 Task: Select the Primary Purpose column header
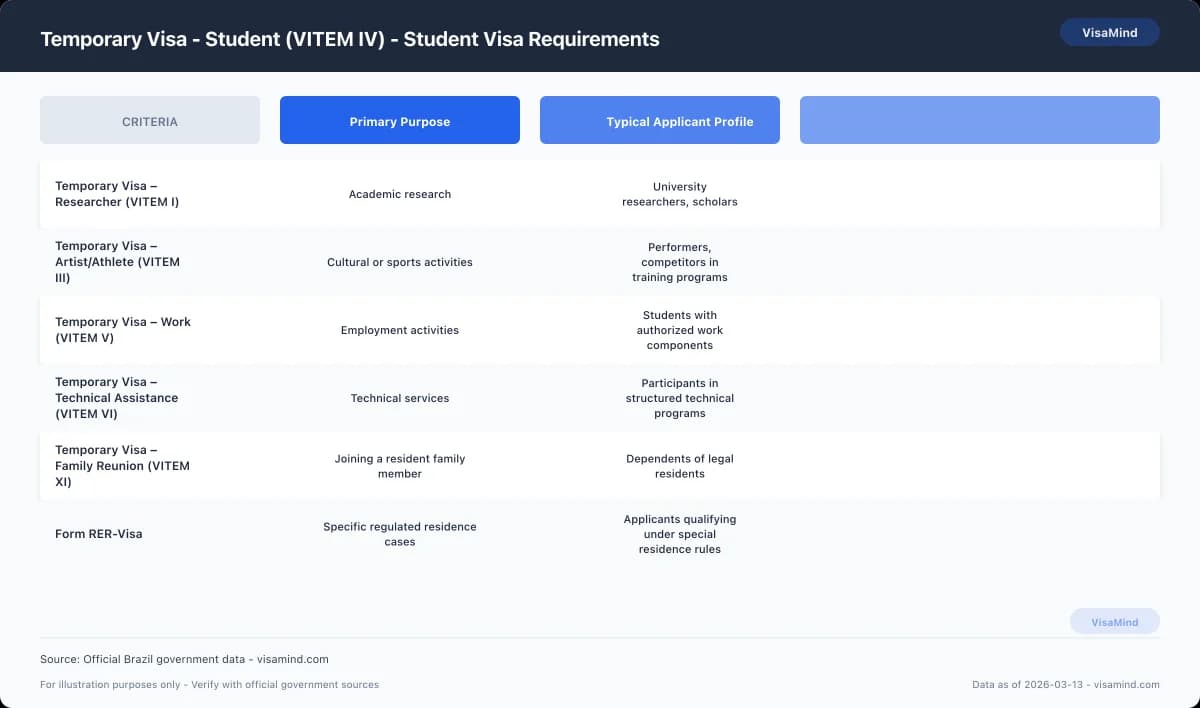[x=399, y=119]
